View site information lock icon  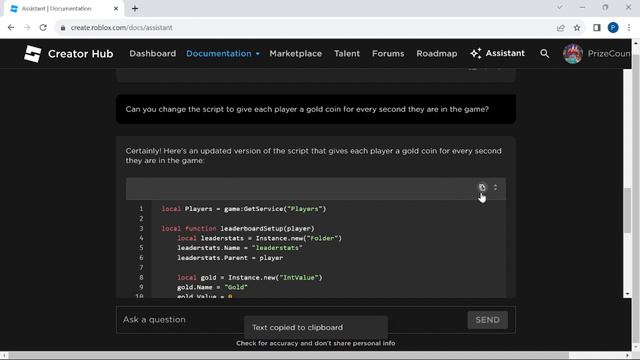(62, 28)
